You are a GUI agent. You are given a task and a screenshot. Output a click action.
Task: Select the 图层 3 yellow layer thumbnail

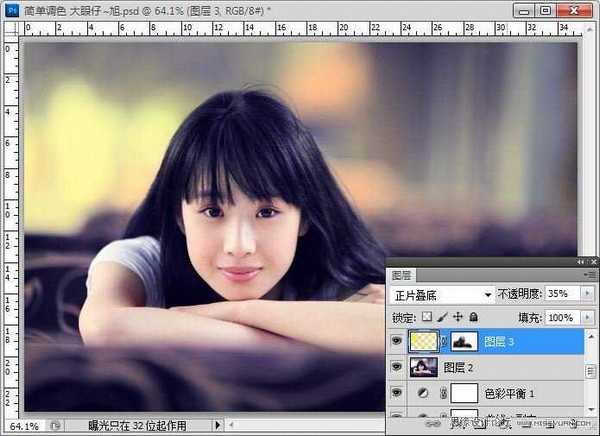coord(425,341)
